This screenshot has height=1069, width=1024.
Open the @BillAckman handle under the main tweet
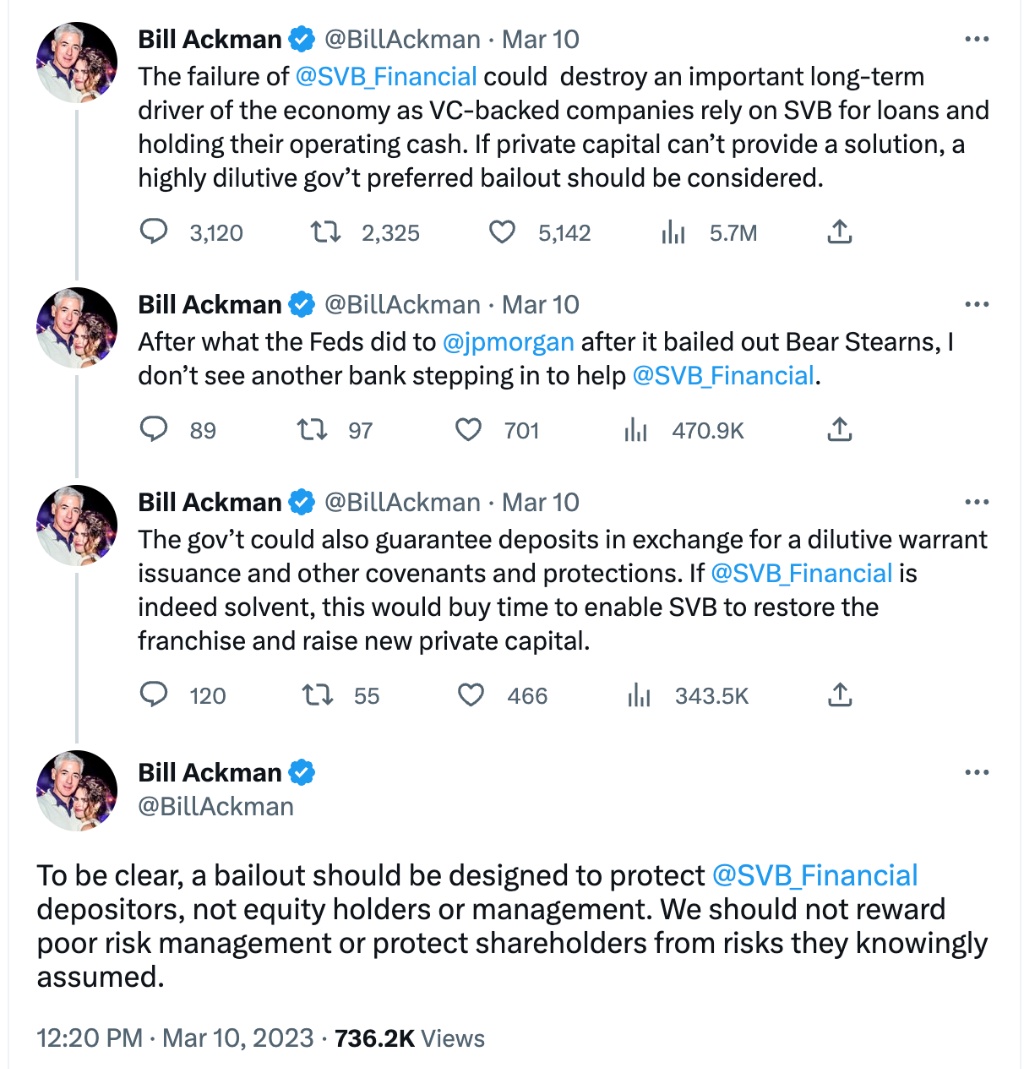216,806
